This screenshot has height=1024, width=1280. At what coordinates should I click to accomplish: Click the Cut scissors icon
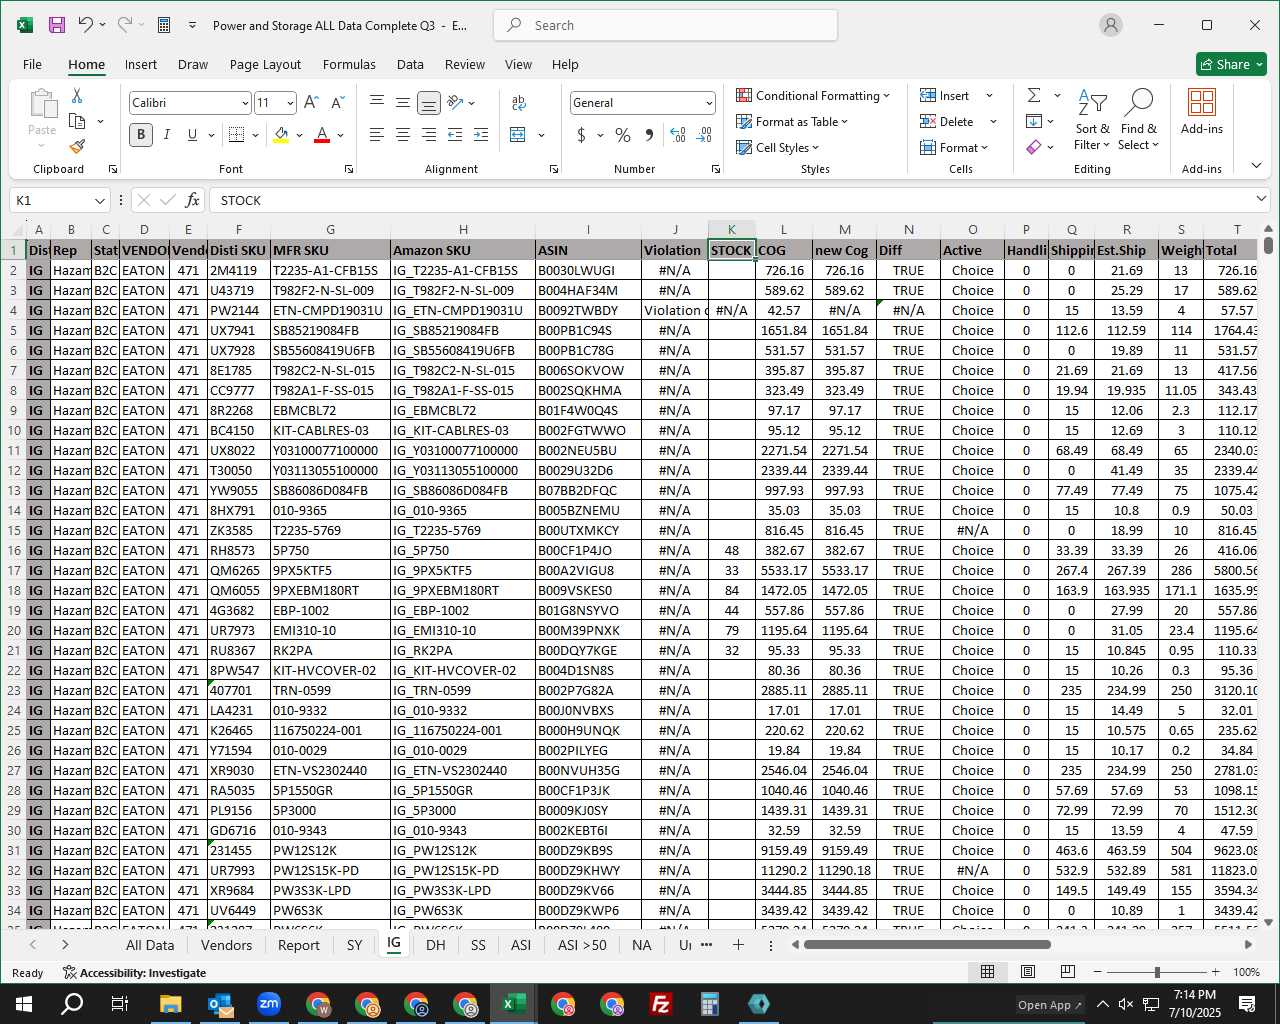(x=77, y=96)
